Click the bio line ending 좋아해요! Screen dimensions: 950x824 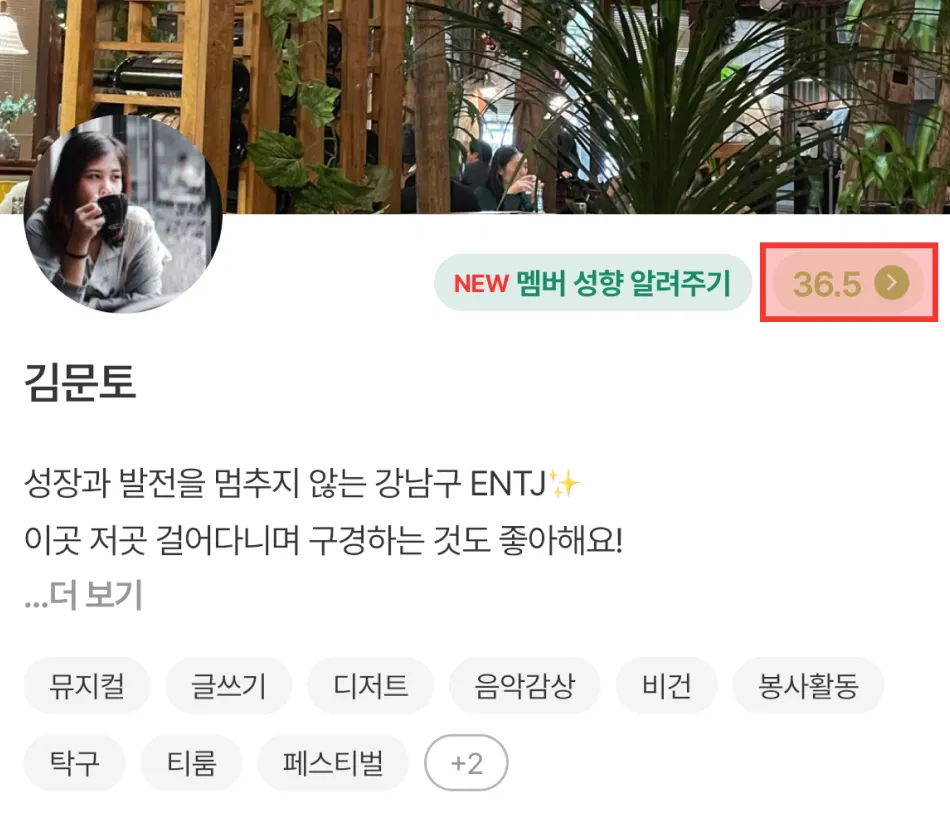pyautogui.click(x=324, y=539)
